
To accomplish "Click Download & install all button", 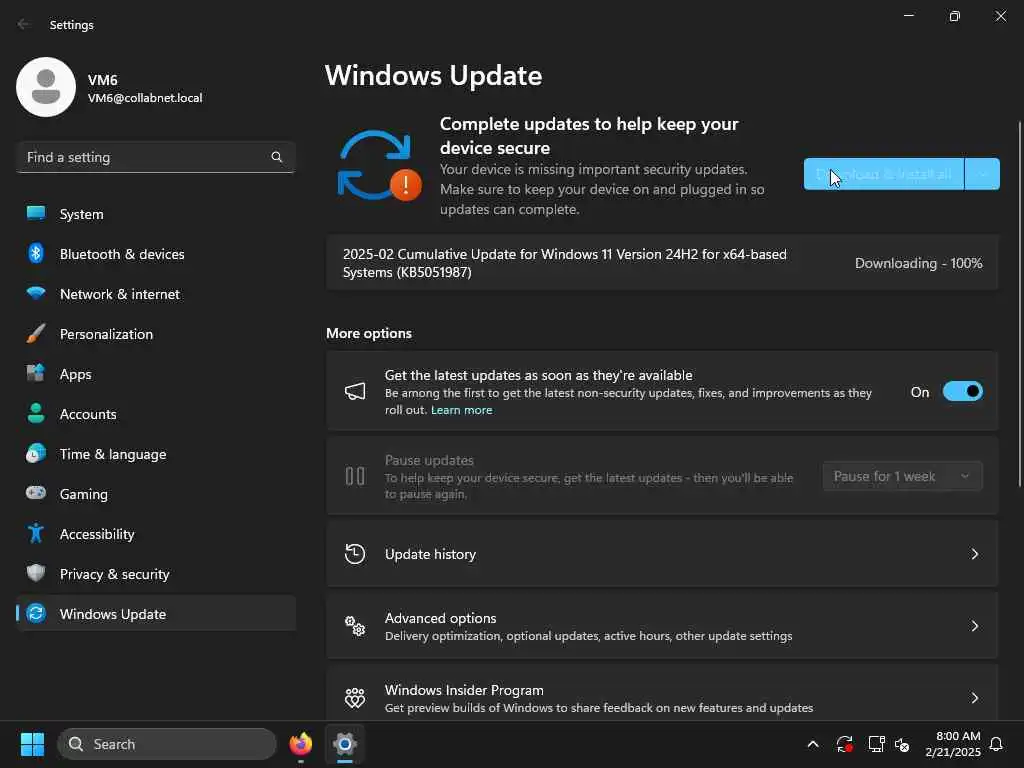I will click(884, 174).
